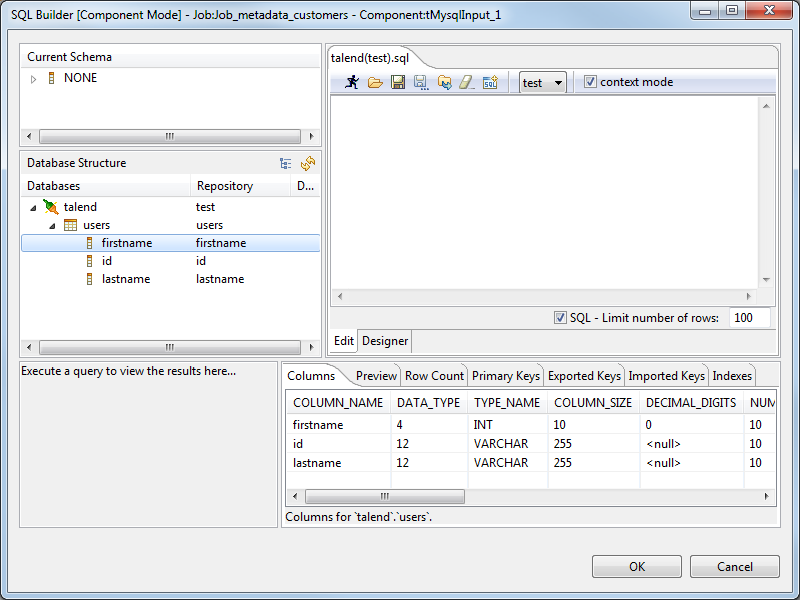Clear the SQL editor with the eraser icon

click(467, 82)
